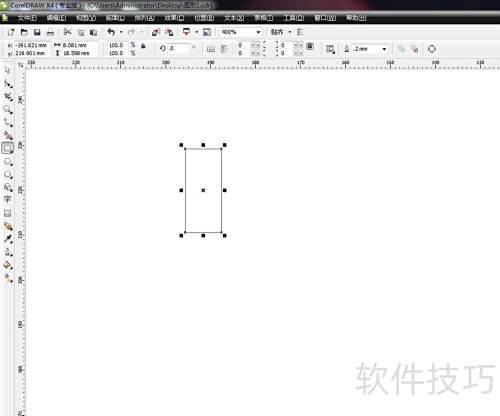
Task: Copy the selected object
Action: coord(81,32)
